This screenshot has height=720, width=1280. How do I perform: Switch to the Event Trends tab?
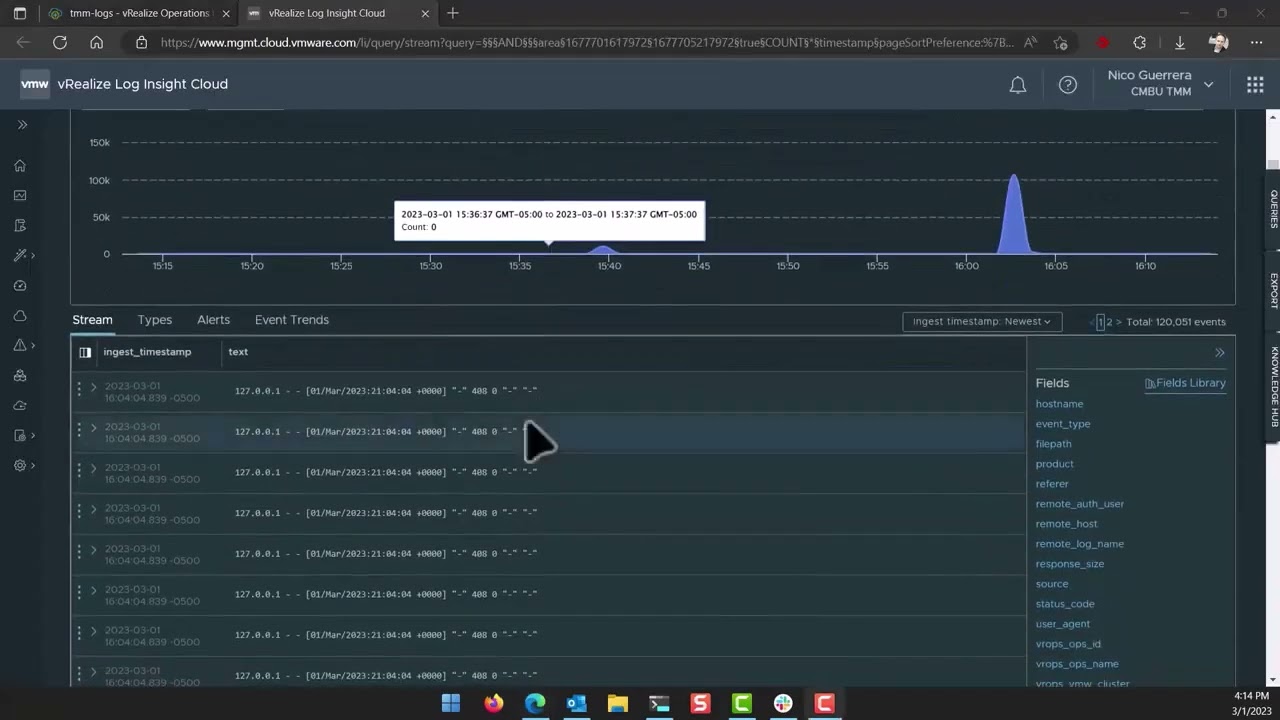pyautogui.click(x=292, y=320)
